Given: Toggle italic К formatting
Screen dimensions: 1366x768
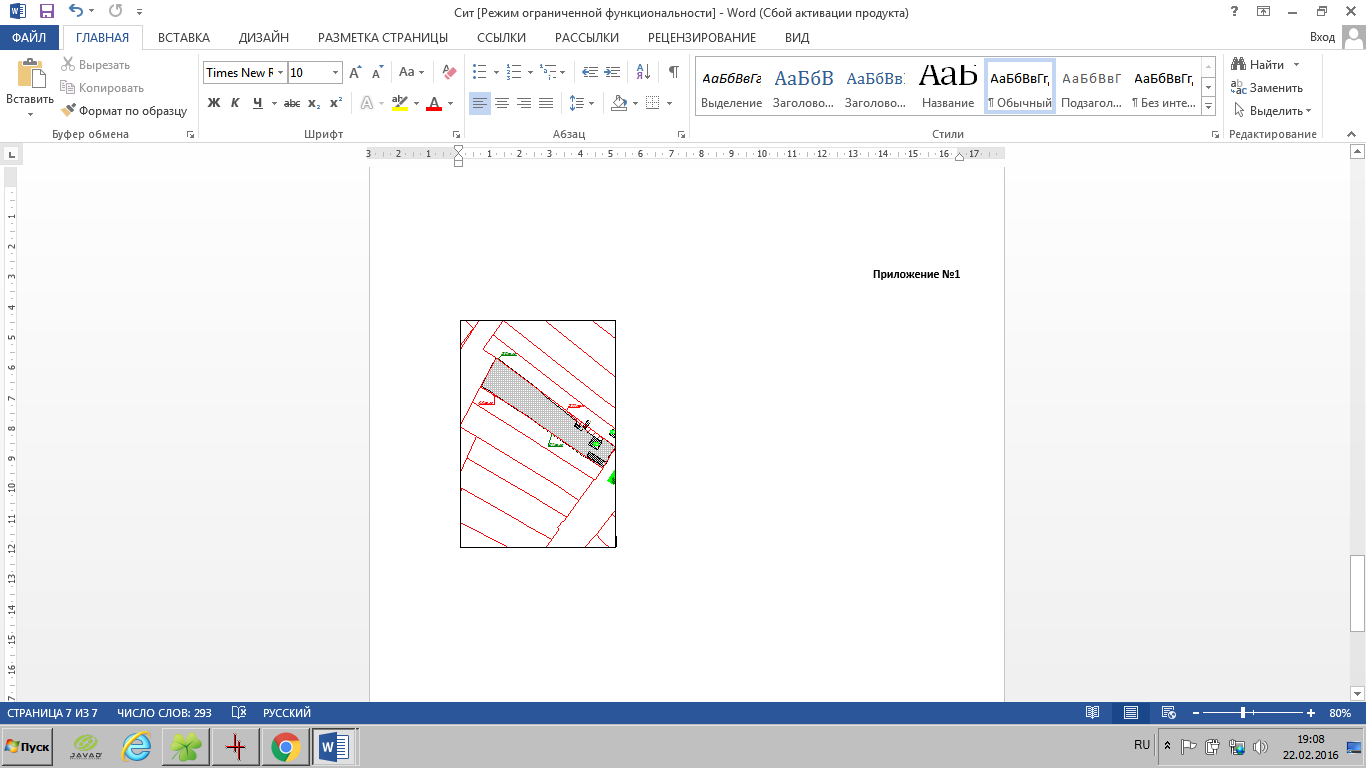Looking at the screenshot, I should pos(235,103).
